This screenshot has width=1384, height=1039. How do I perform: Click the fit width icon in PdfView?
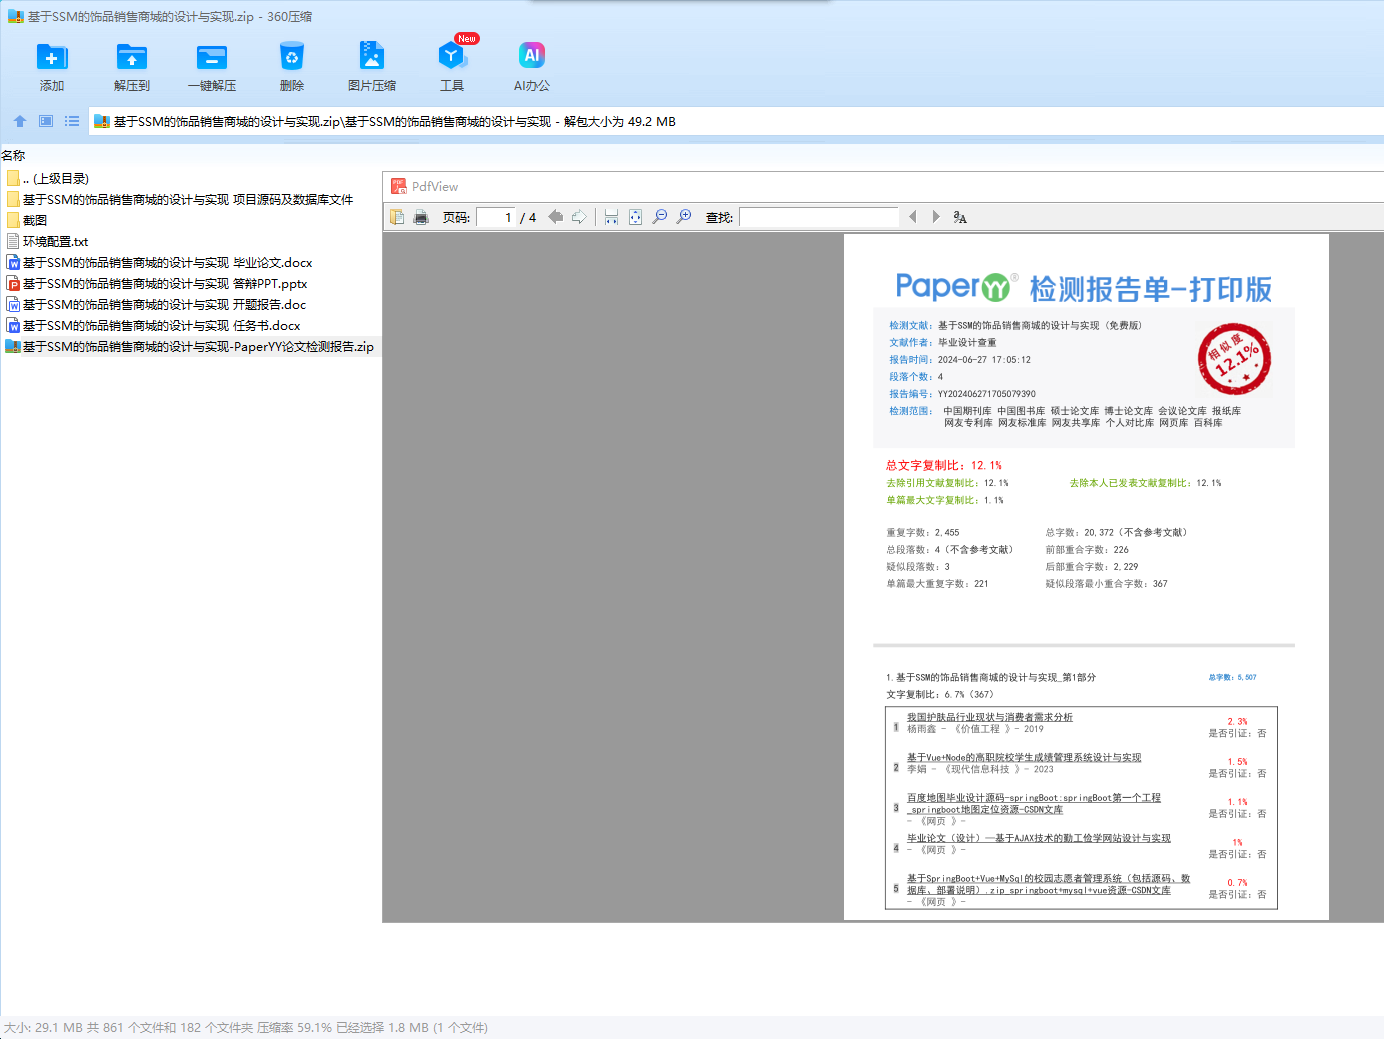point(611,217)
